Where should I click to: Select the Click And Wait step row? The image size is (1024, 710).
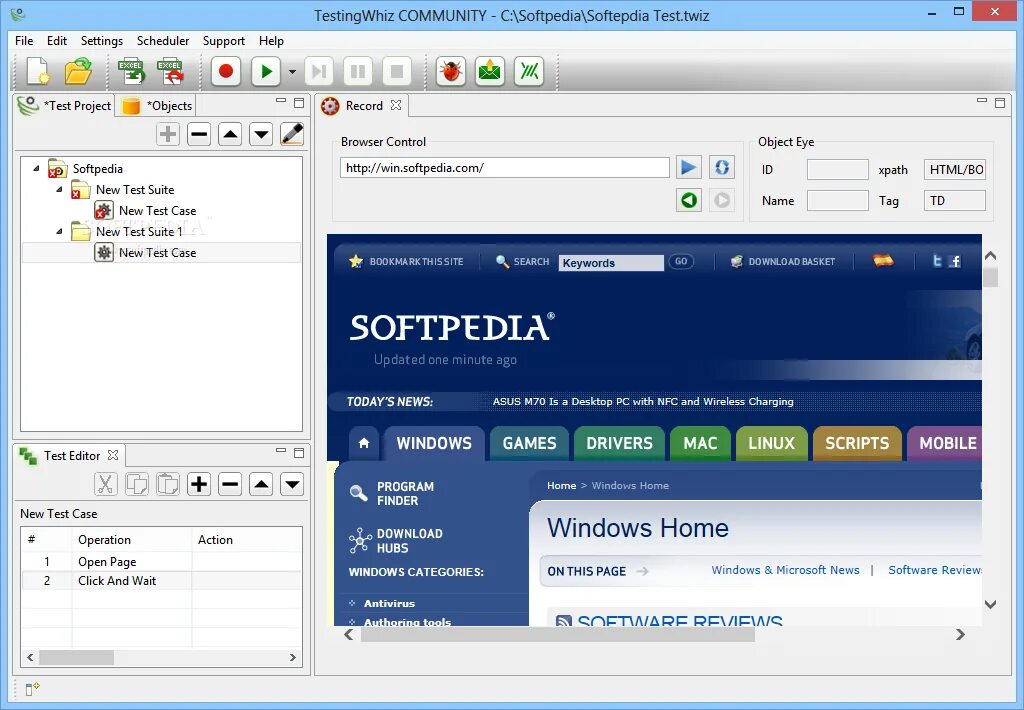point(162,581)
